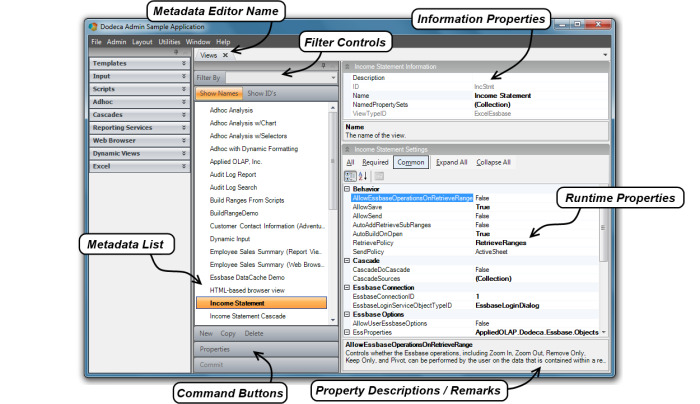Expand the Adhoc navigation group
This screenshot has width=700, height=404.
pos(139,102)
